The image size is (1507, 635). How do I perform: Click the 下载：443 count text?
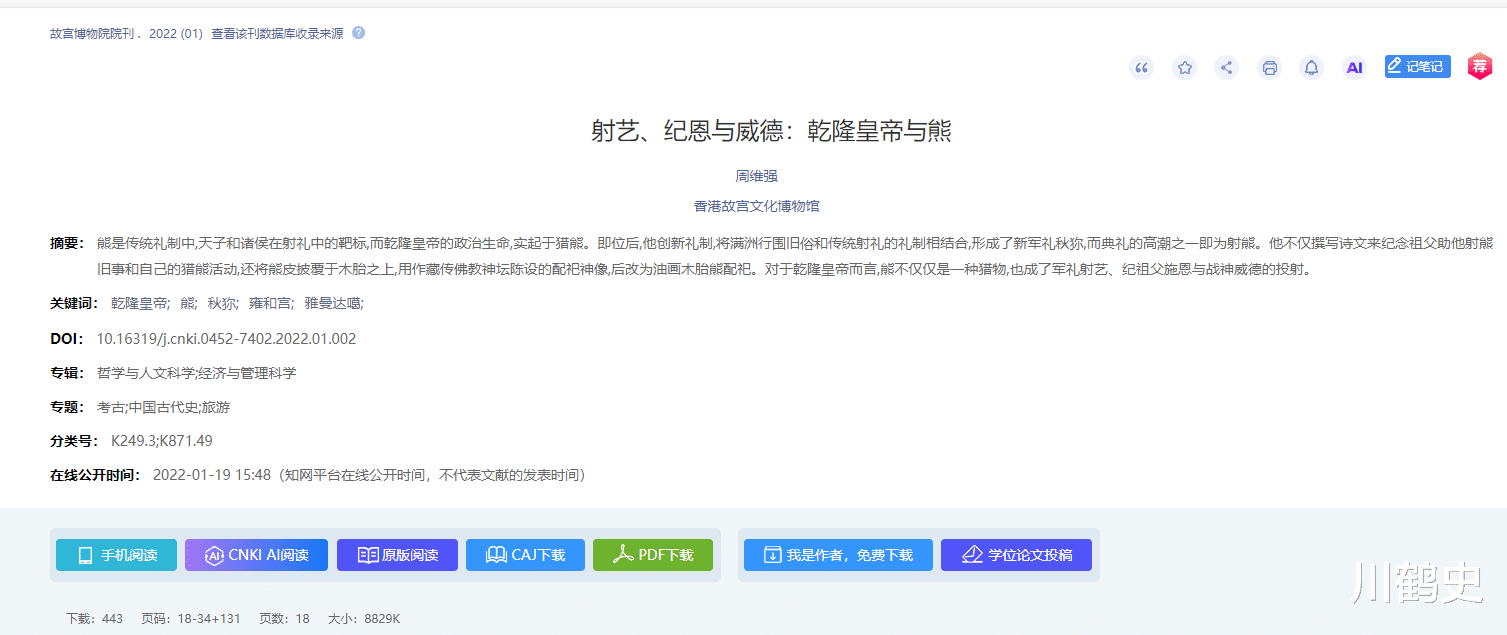[94, 619]
